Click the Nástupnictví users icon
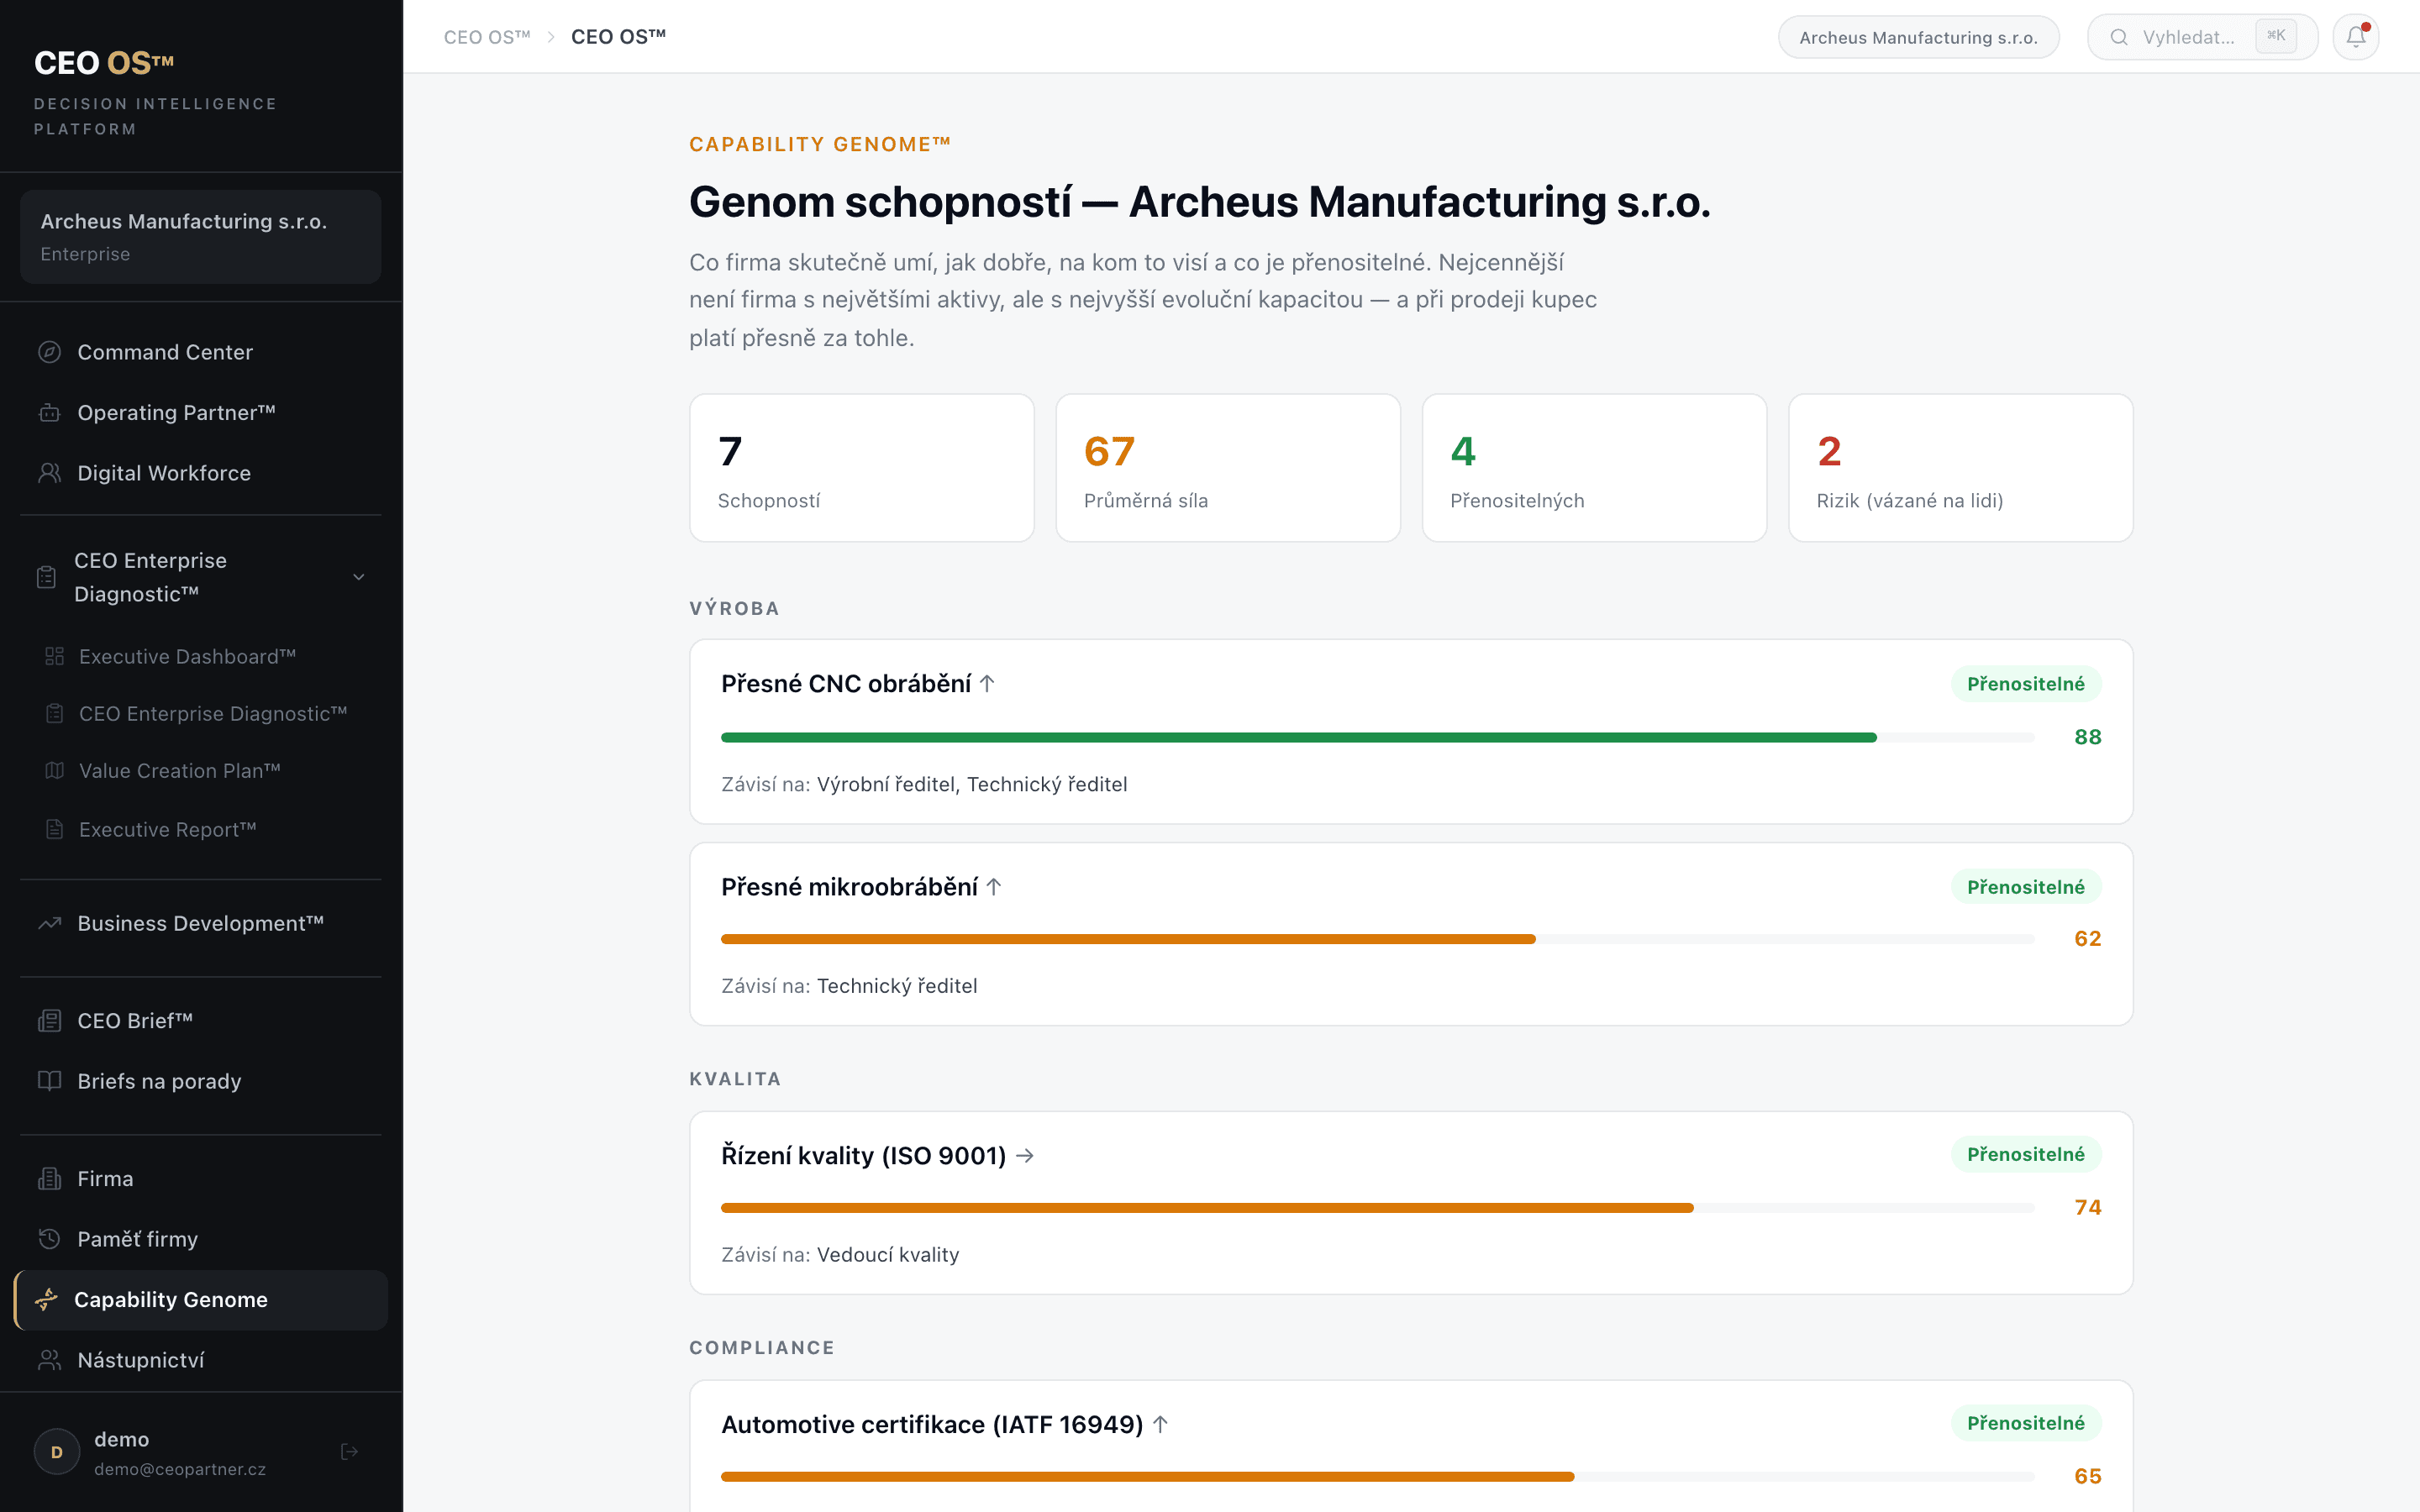Viewport: 2420px width, 1512px height. click(x=49, y=1360)
